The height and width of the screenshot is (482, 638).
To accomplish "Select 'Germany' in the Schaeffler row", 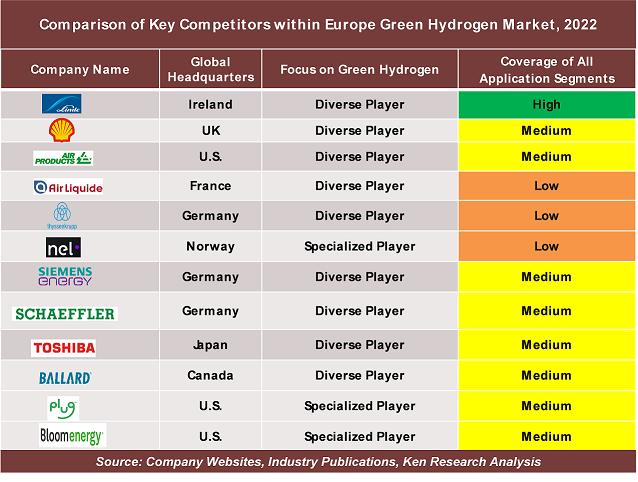I will (210, 311).
